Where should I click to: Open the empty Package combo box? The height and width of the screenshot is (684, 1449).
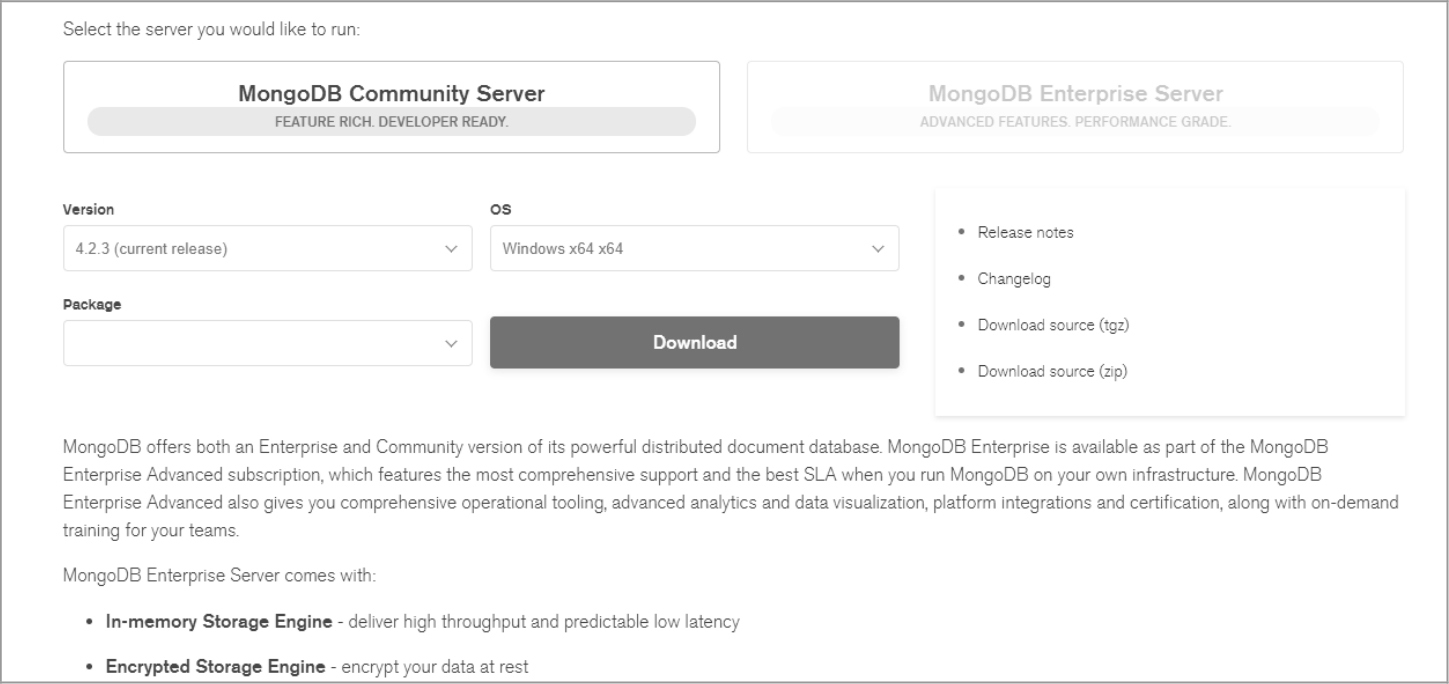[x=250, y=343]
